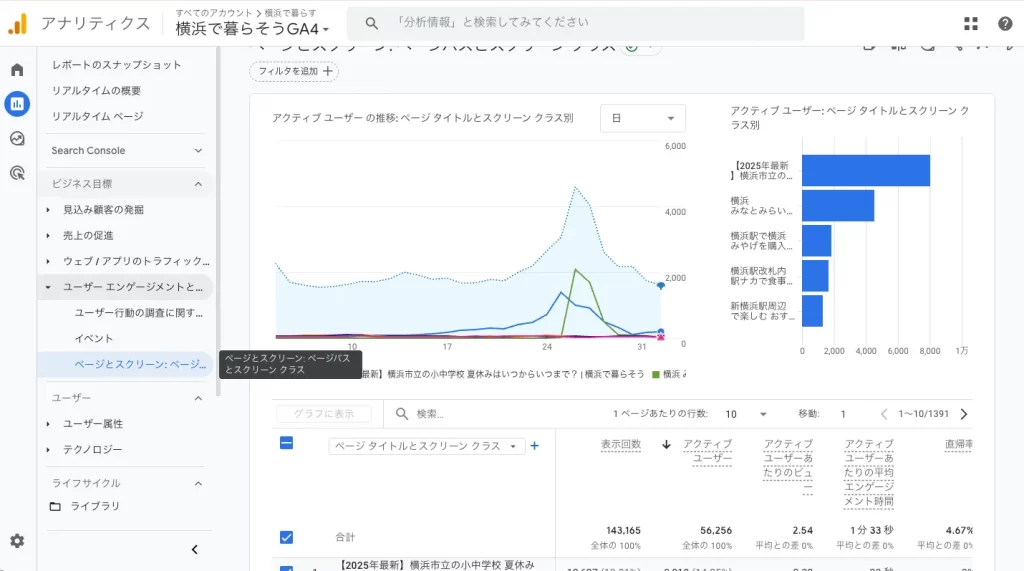Click the table search magnifier icon
Image resolution: width=1024 pixels, height=571 pixels.
click(x=402, y=414)
